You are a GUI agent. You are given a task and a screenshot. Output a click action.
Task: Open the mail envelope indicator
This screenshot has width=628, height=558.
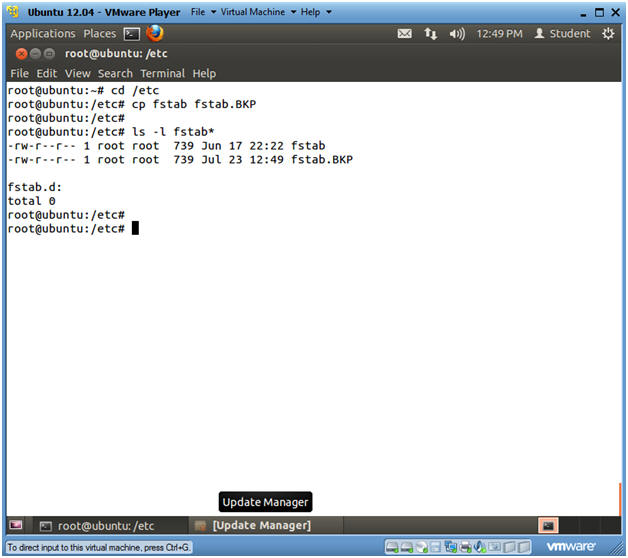click(404, 34)
